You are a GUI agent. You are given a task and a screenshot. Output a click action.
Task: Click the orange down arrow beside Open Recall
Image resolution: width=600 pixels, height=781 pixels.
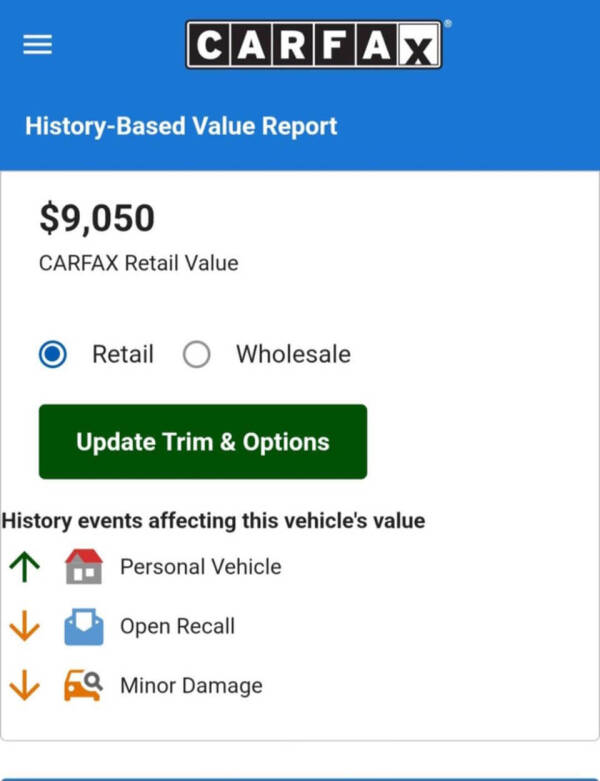point(24,627)
